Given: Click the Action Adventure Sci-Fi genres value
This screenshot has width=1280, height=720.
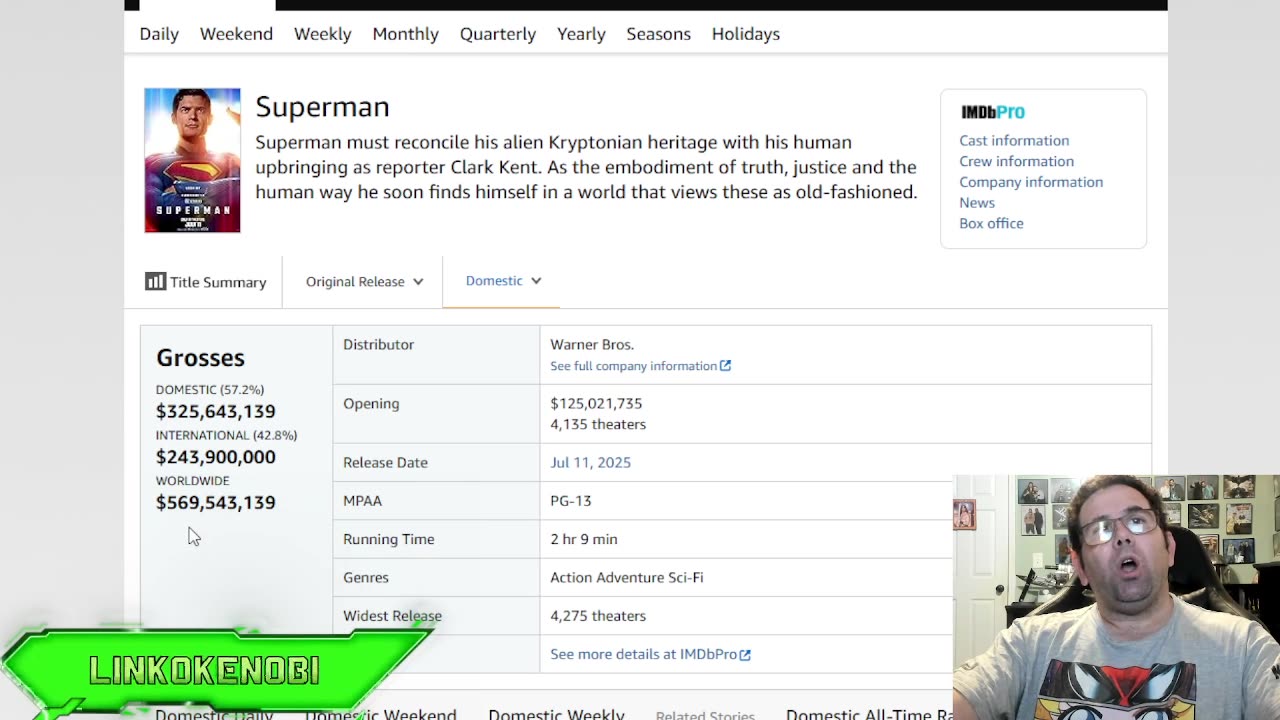Looking at the screenshot, I should (626, 577).
